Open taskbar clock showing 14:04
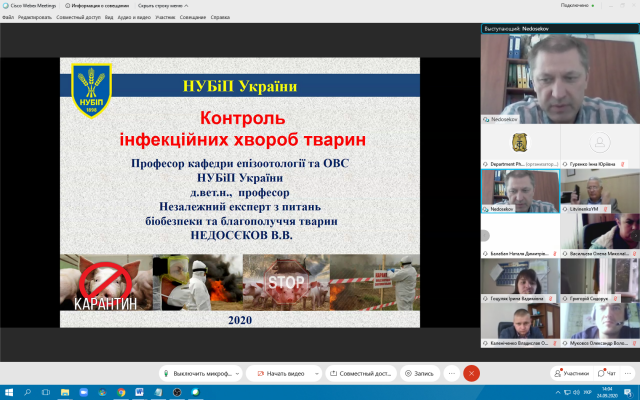 607,393
